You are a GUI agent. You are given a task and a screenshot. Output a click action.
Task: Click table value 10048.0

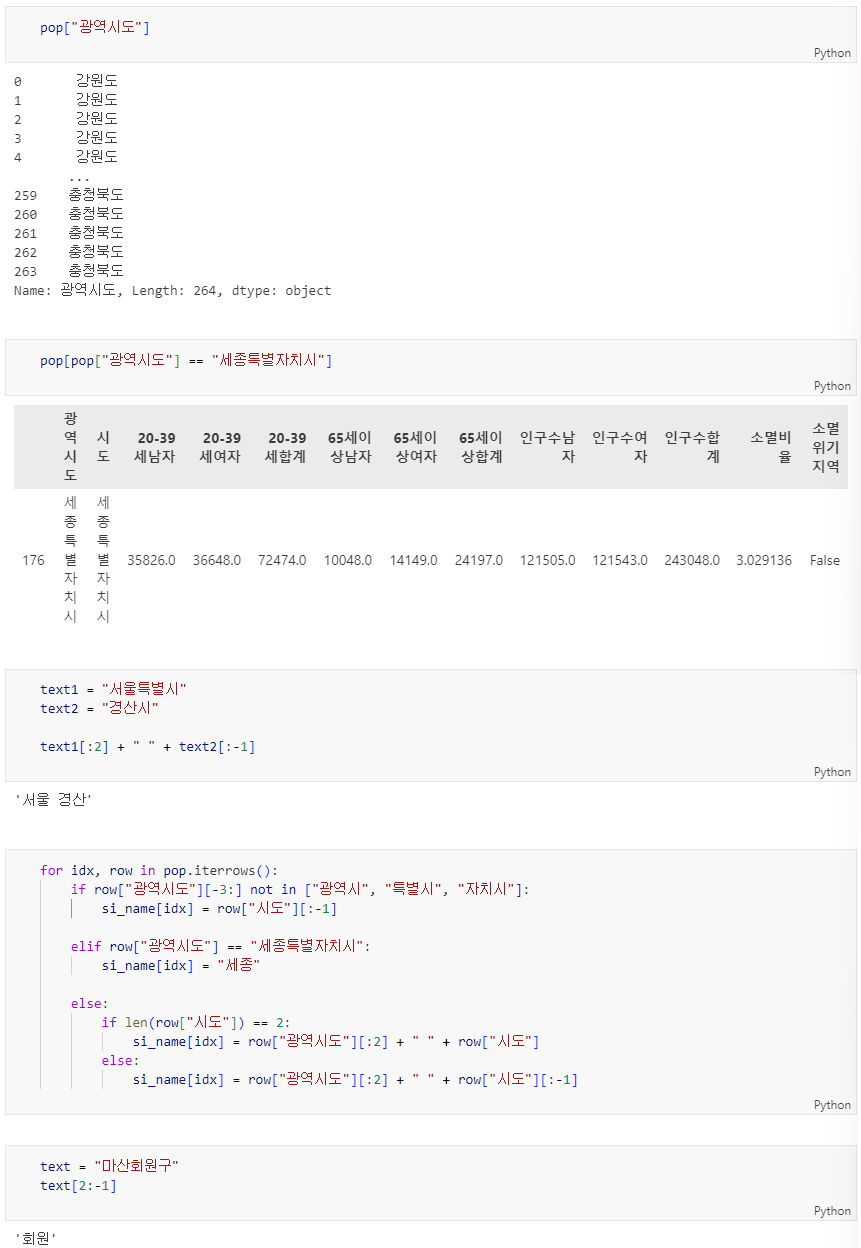(x=348, y=560)
